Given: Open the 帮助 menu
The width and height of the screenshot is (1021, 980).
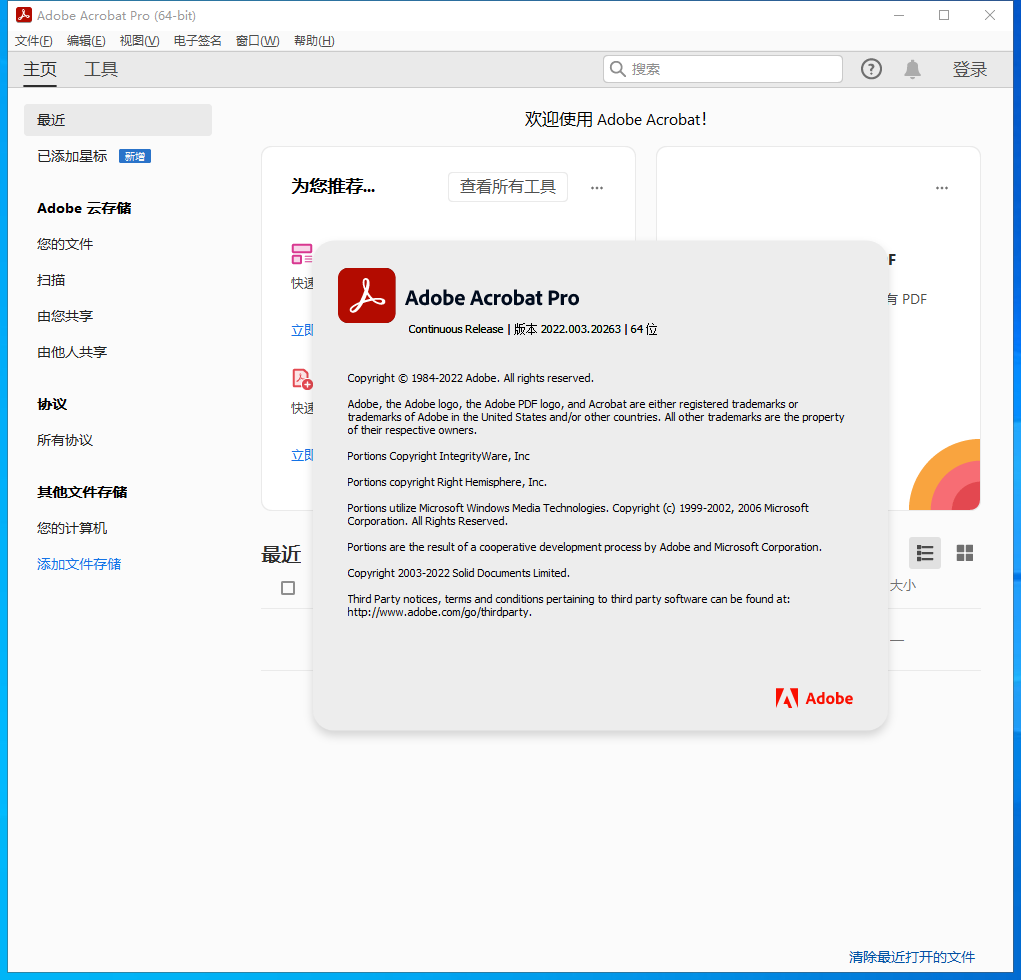Looking at the screenshot, I should pos(314,40).
